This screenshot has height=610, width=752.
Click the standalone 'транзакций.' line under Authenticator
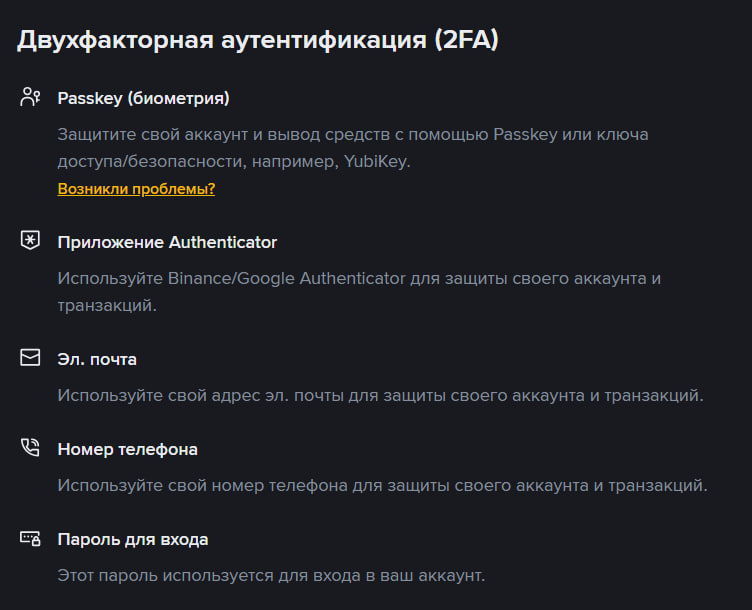click(107, 305)
